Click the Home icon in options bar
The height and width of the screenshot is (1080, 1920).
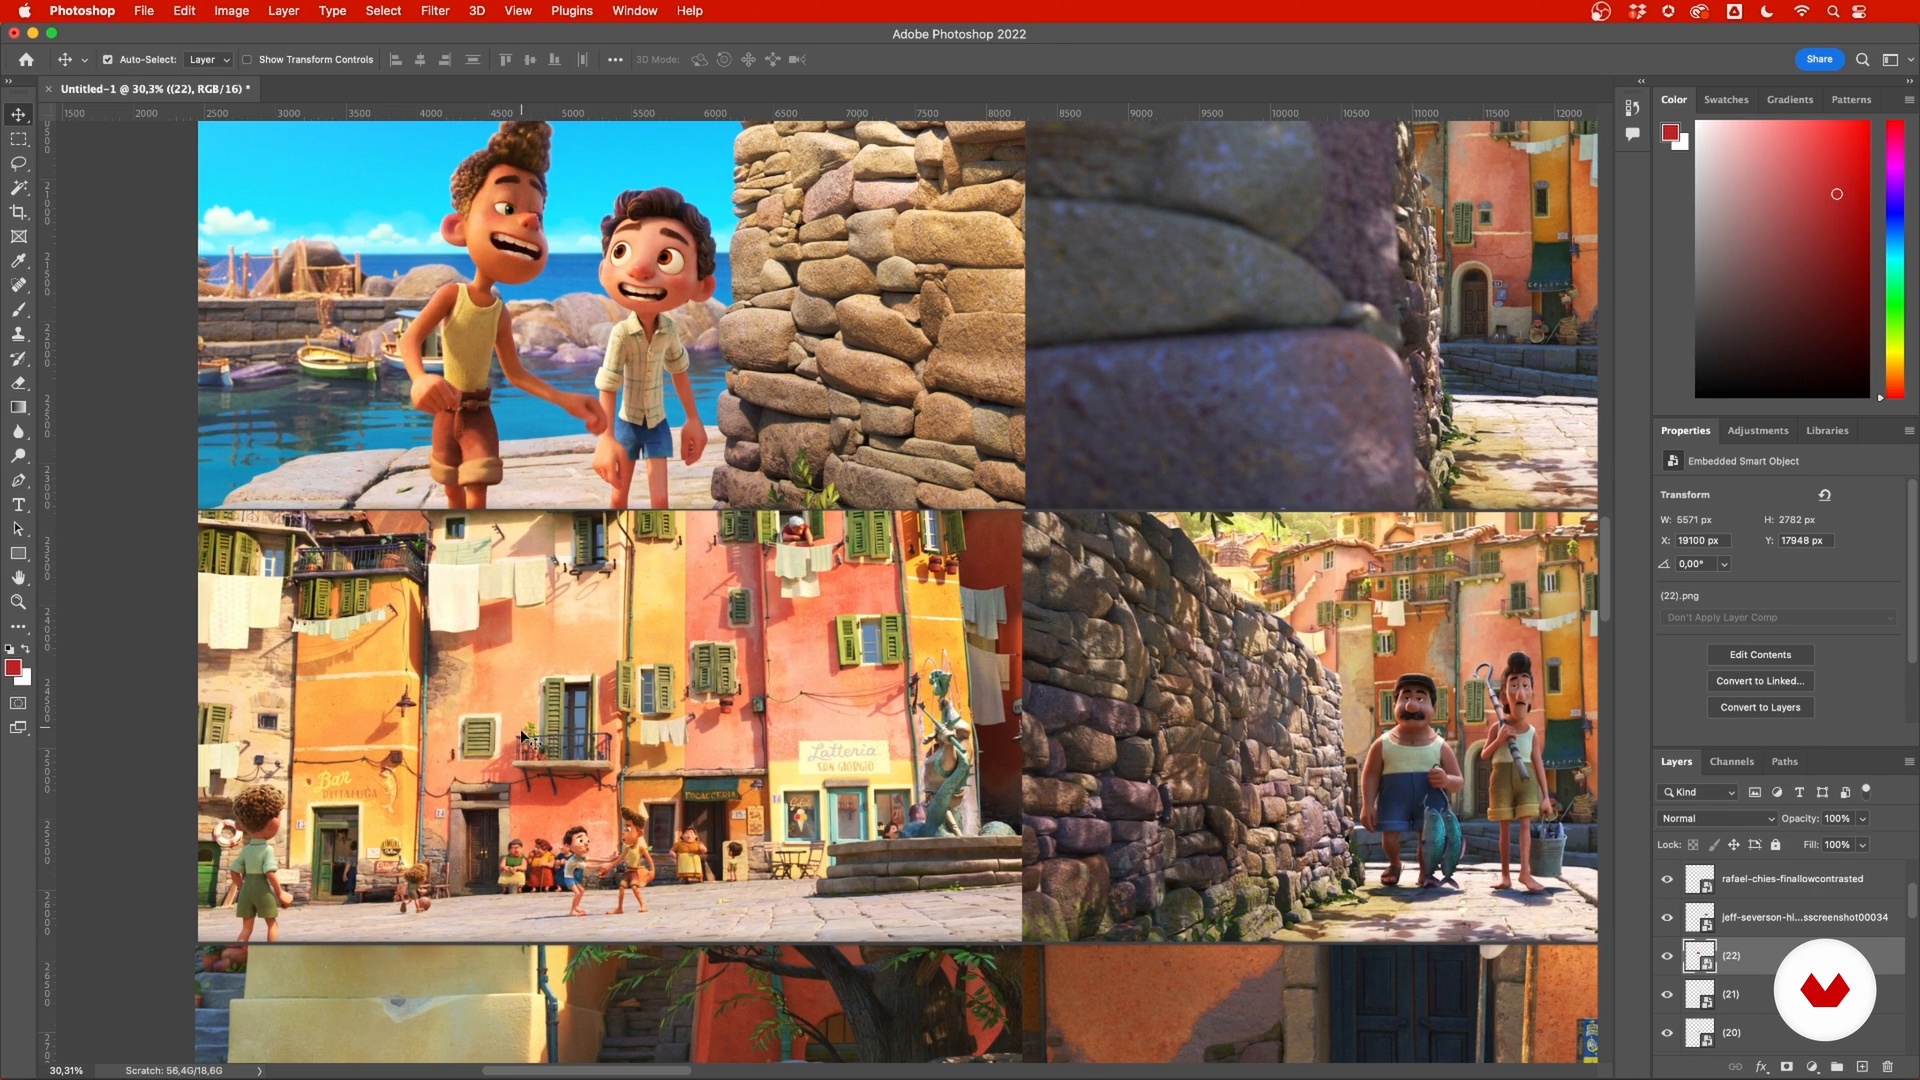click(26, 60)
